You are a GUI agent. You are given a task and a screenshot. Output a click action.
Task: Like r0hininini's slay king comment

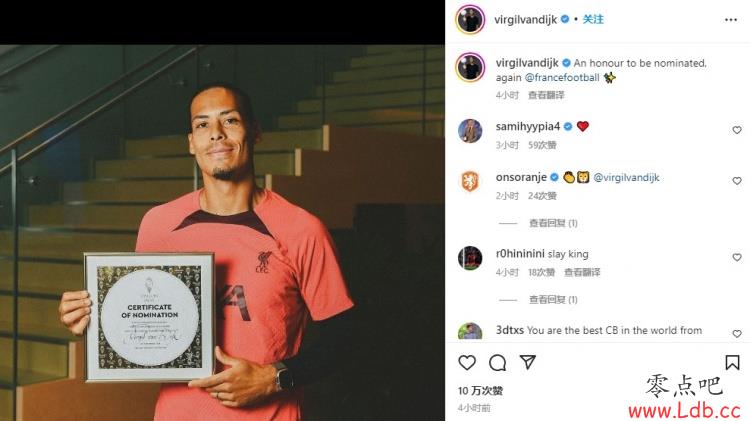click(x=737, y=257)
